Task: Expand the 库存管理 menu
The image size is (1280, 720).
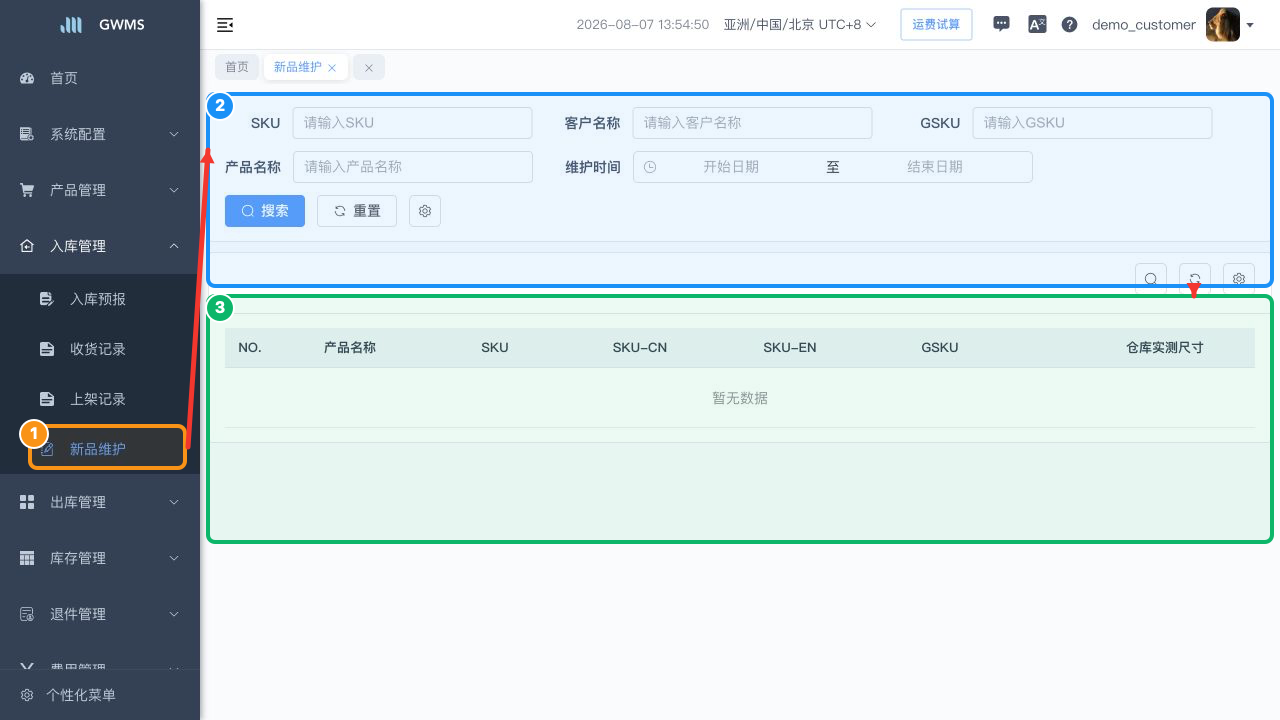Action: point(100,558)
